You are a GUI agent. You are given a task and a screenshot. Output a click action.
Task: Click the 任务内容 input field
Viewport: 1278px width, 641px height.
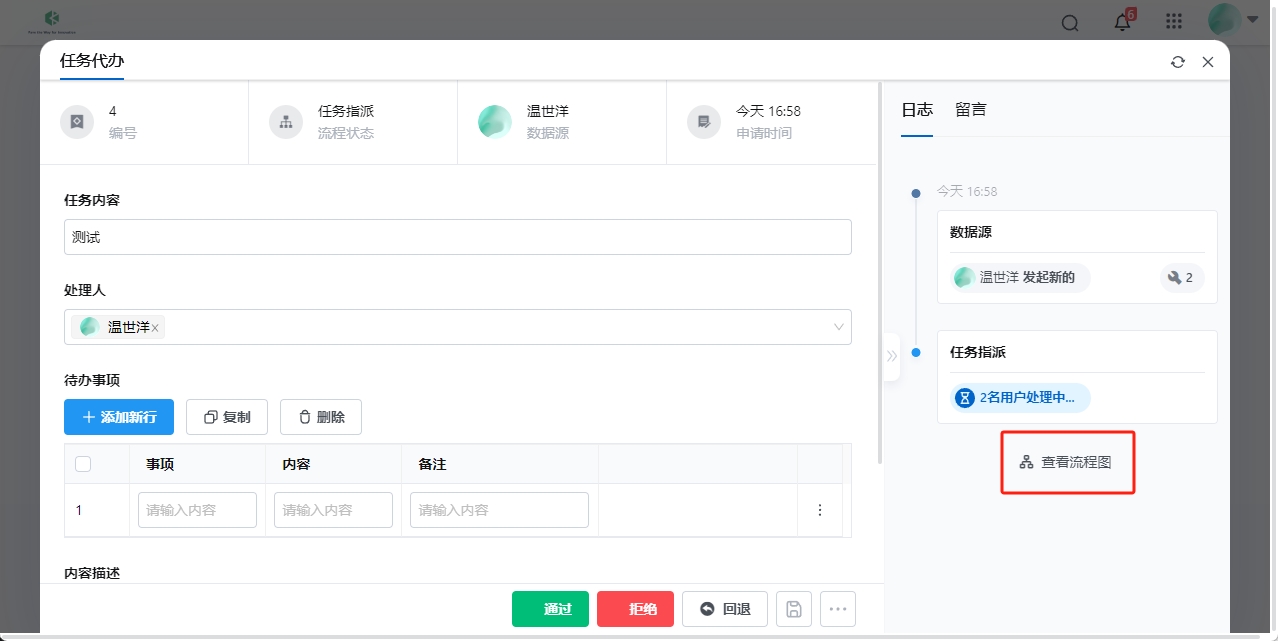coord(458,238)
